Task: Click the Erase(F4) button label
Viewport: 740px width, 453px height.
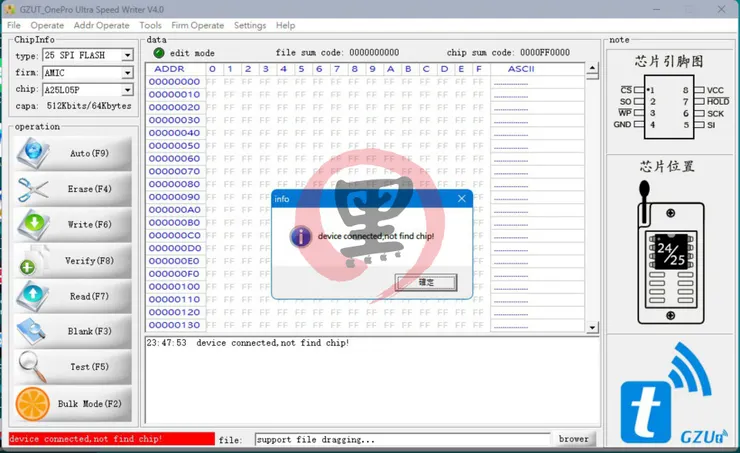Action: (x=90, y=189)
